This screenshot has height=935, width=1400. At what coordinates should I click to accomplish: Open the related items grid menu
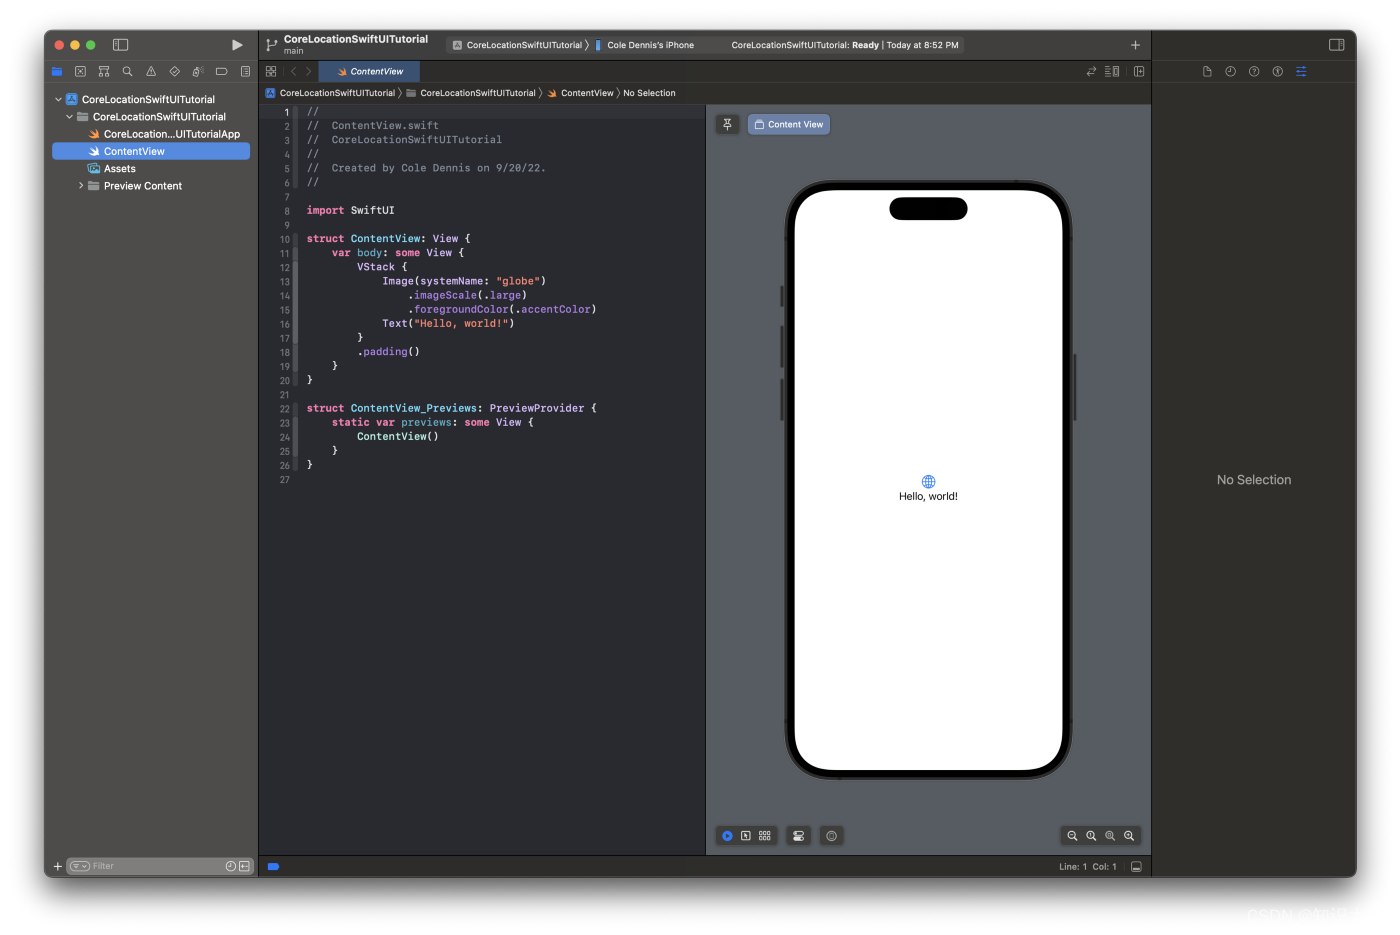(x=271, y=72)
